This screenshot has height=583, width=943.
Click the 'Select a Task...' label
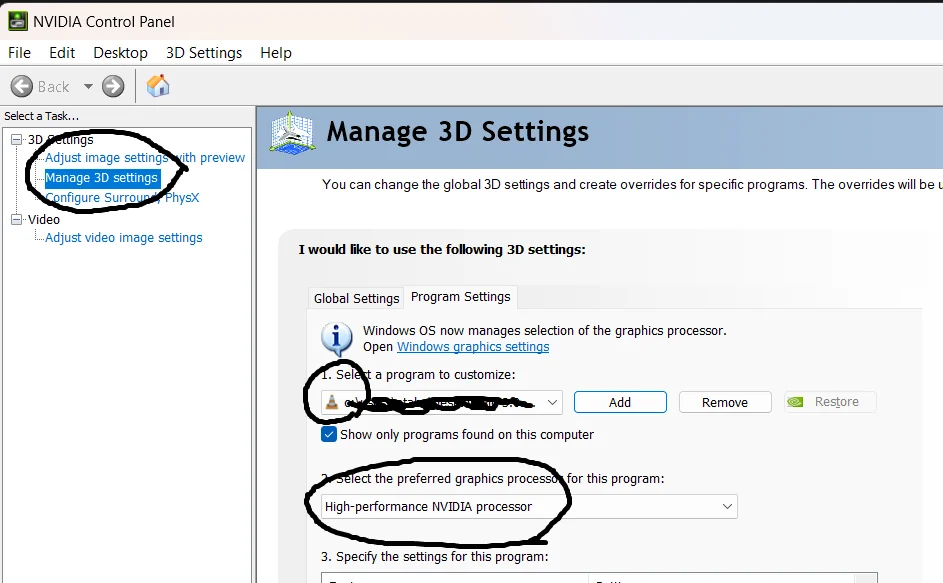coord(41,116)
